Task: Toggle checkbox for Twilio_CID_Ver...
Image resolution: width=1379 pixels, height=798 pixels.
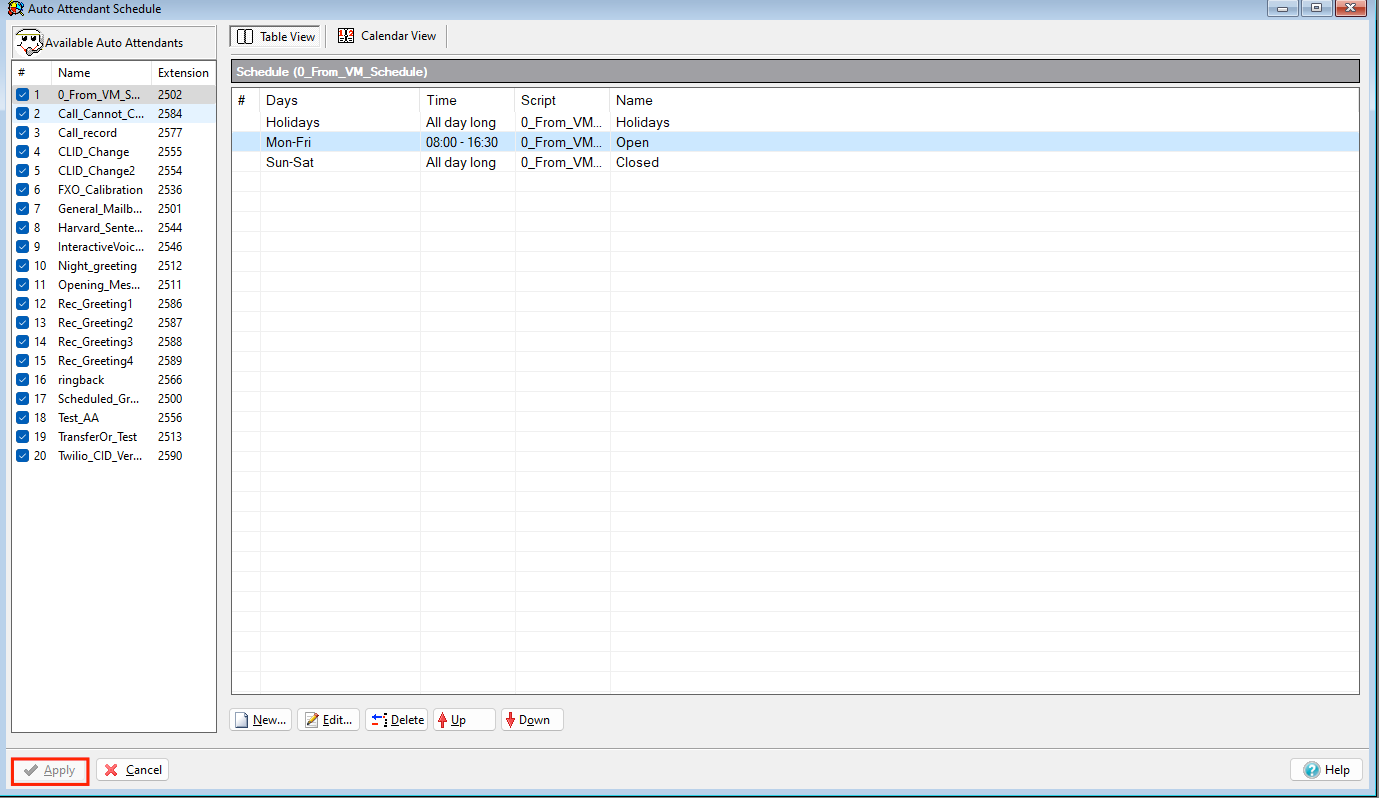Action: click(23, 456)
